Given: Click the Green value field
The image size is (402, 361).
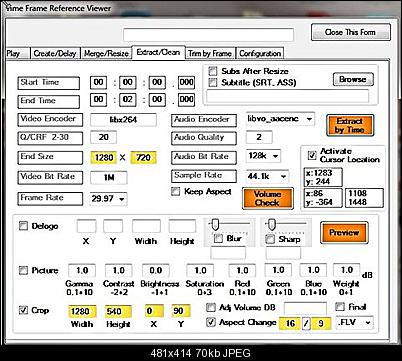Looking at the screenshot, I should (278, 270).
